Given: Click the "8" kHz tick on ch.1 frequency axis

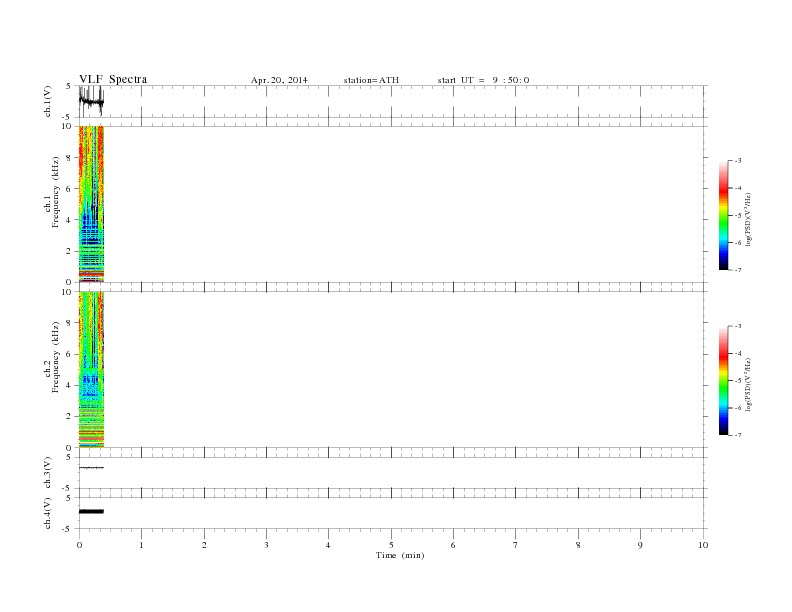Looking at the screenshot, I should coord(69,158).
